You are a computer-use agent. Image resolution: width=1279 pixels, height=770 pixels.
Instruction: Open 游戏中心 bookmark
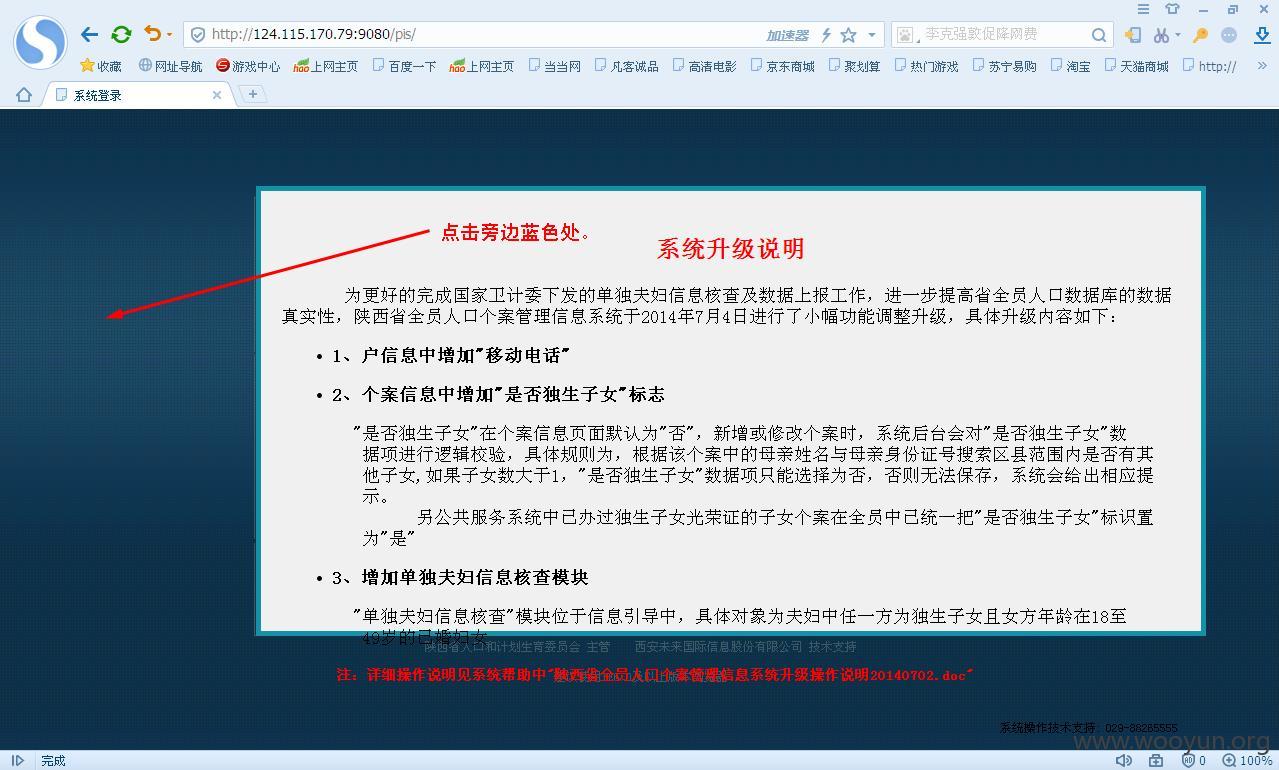[248, 66]
